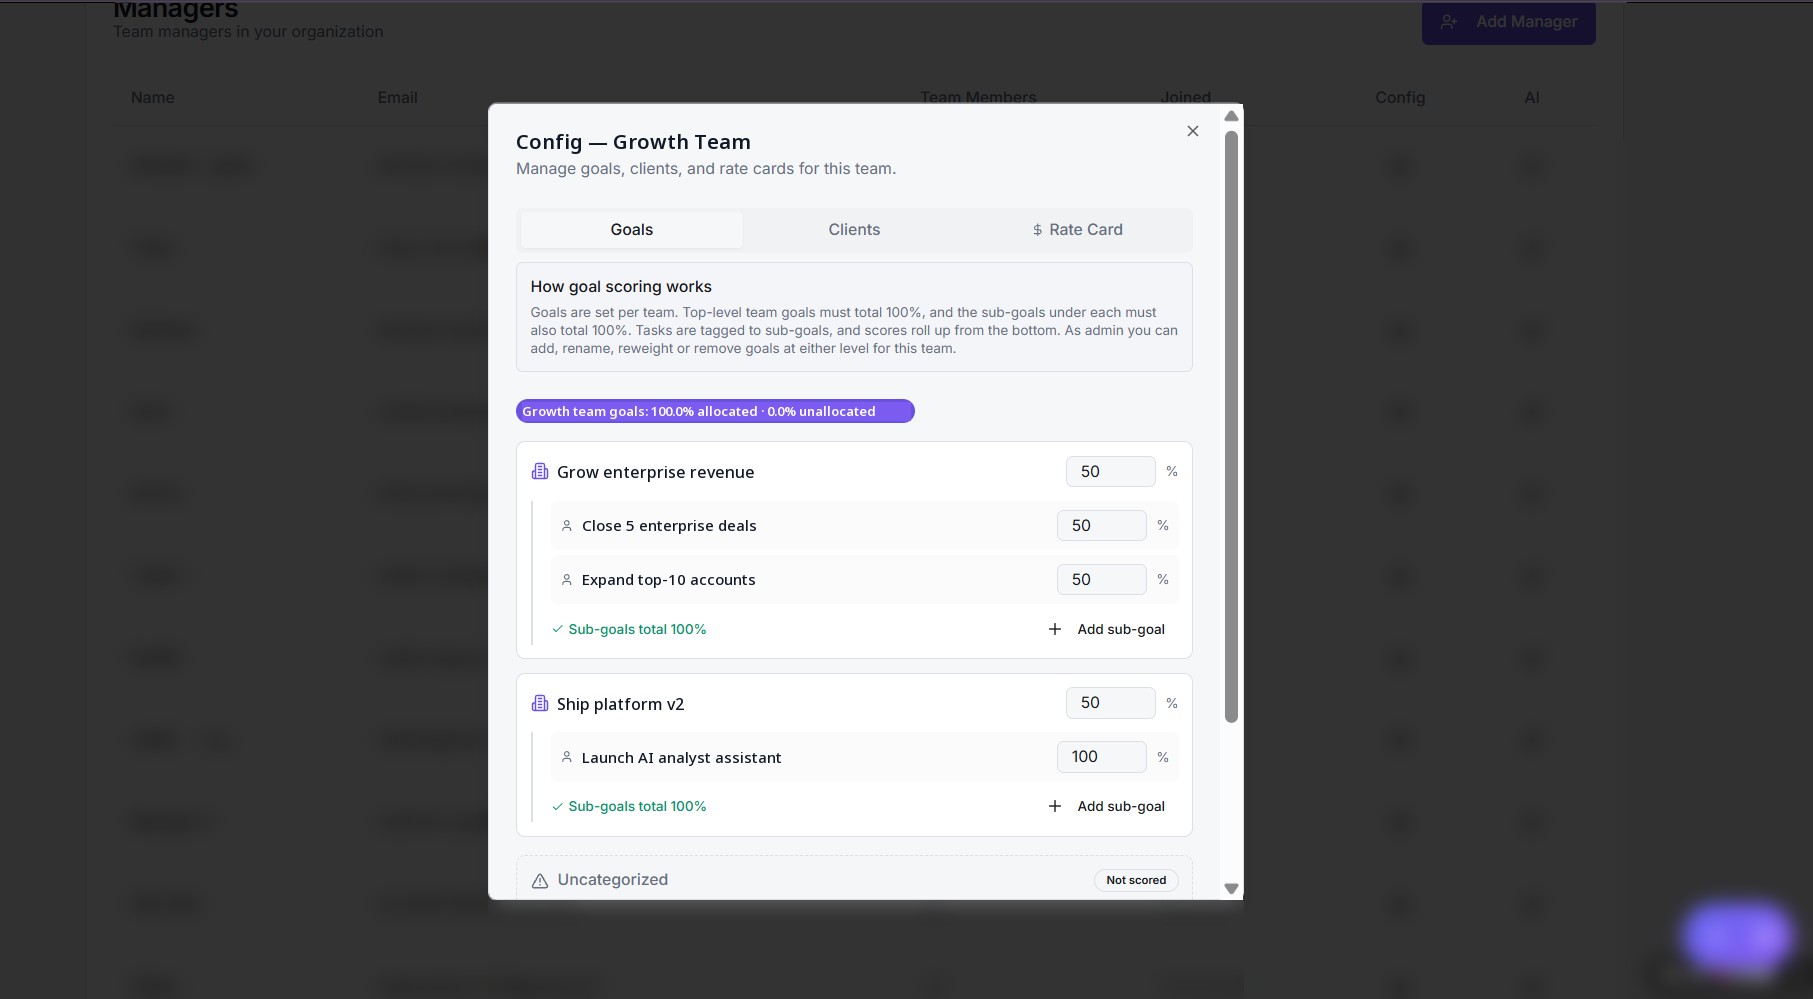Screen dimensions: 1813x999
Task: Click the building icon beside Grow enterprise revenue
Action: click(540, 471)
